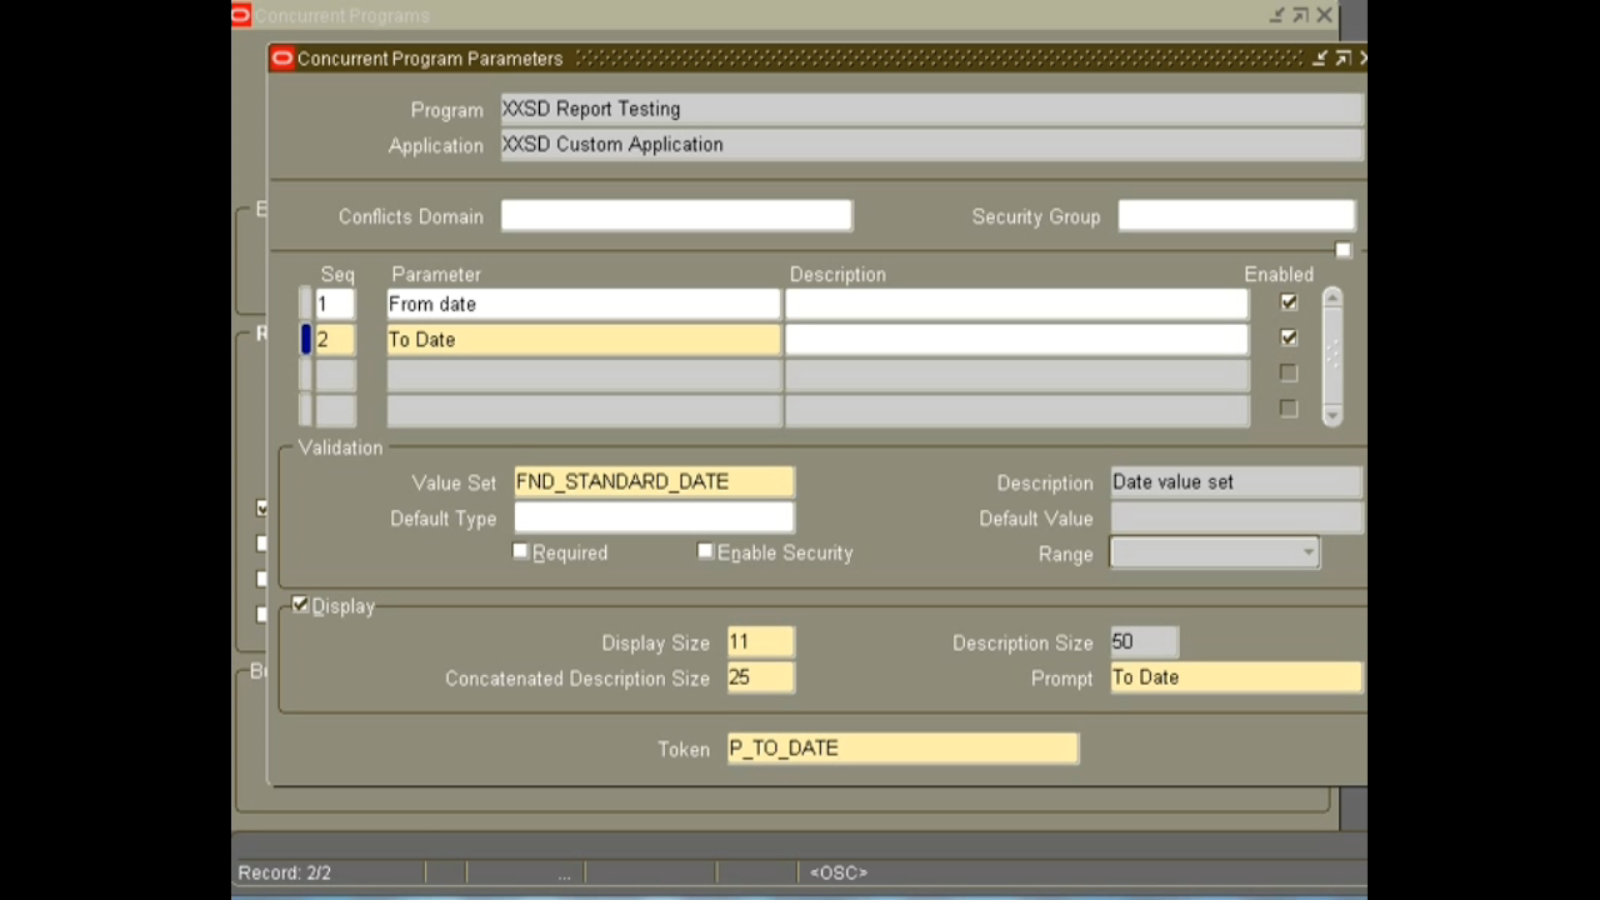Image resolution: width=1600 pixels, height=900 pixels.
Task: Click the scrollbar up arrow beside parameter rows
Action: click(1332, 298)
